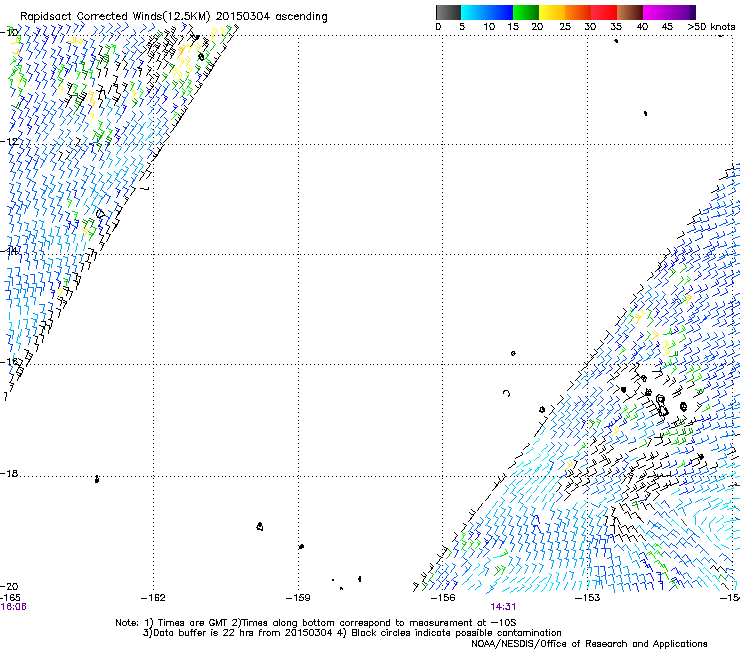
Task: Click the '-165' longitude axis label
Action: [10, 598]
